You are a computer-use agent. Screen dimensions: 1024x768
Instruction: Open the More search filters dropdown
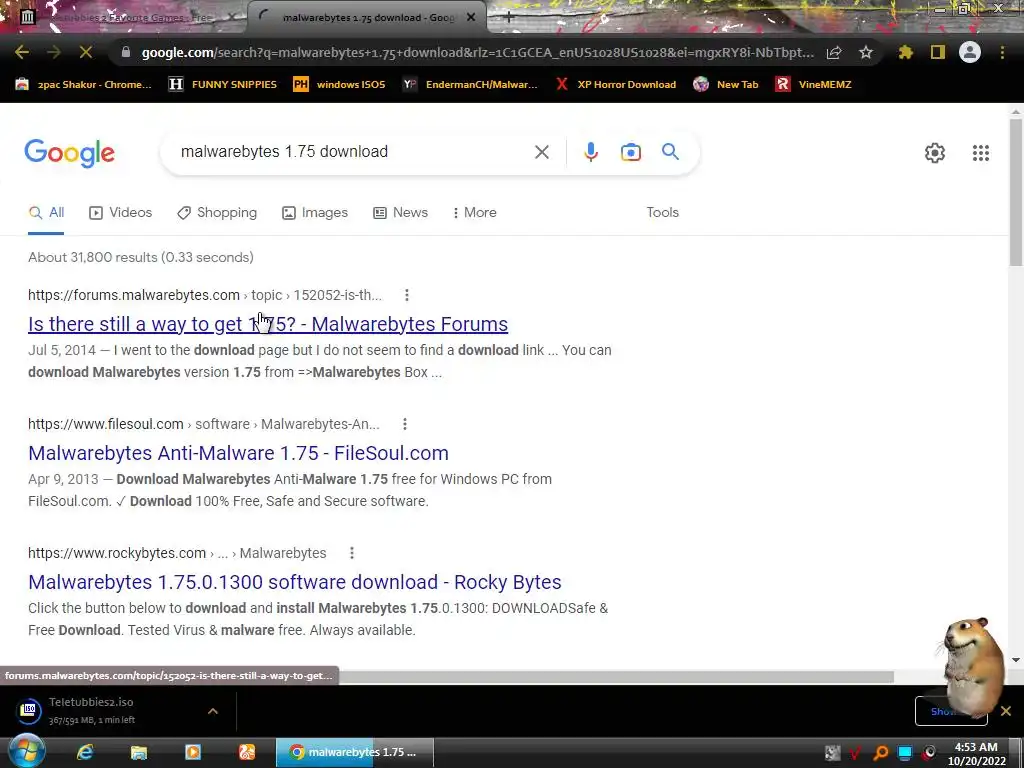(475, 212)
